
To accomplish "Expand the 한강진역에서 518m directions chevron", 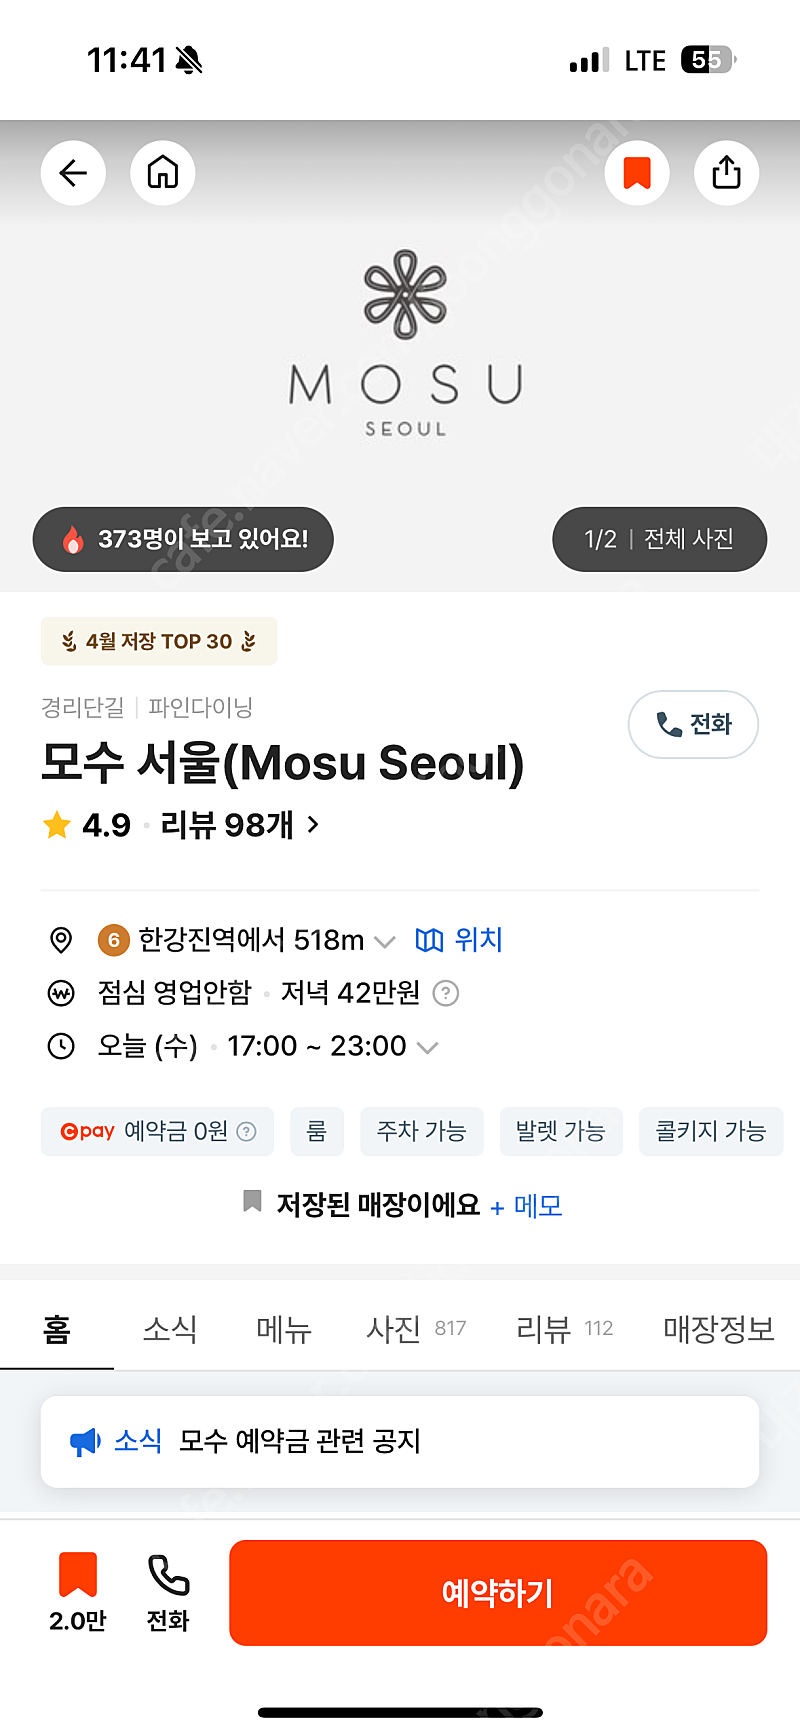I will (x=385, y=941).
